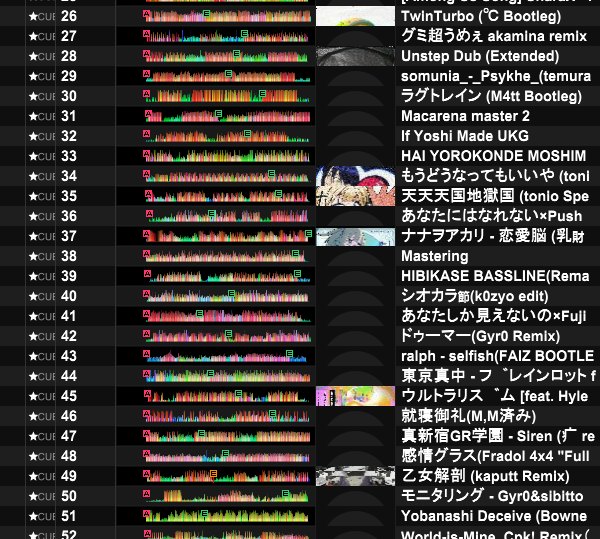Image resolution: width=600 pixels, height=539 pixels.
Task: Open artwork thumbnail on row 35
Action: tap(355, 196)
